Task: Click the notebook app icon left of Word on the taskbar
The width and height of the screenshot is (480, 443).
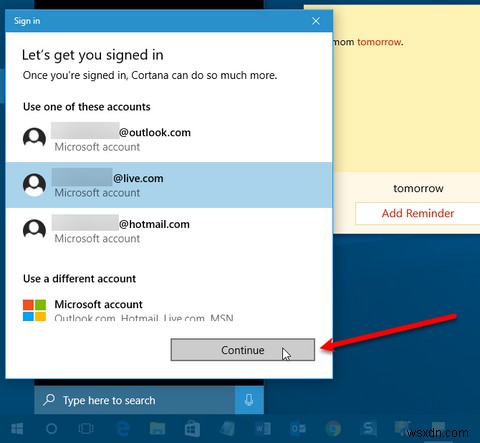Action: pyautogui.click(x=228, y=429)
